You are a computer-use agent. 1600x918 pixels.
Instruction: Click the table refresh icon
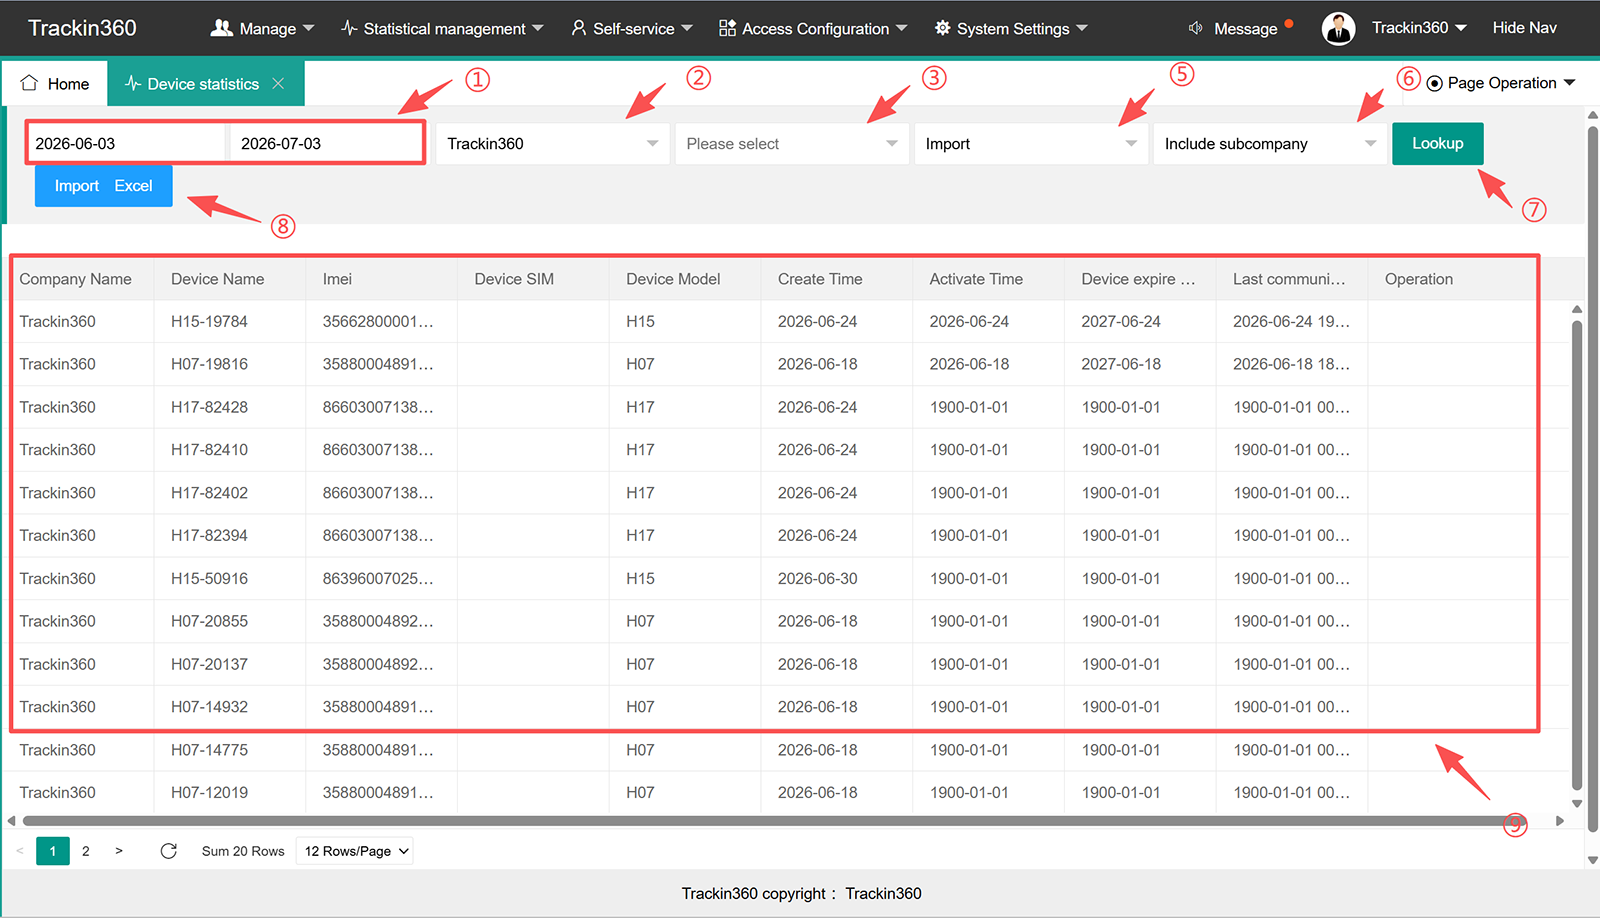click(168, 851)
